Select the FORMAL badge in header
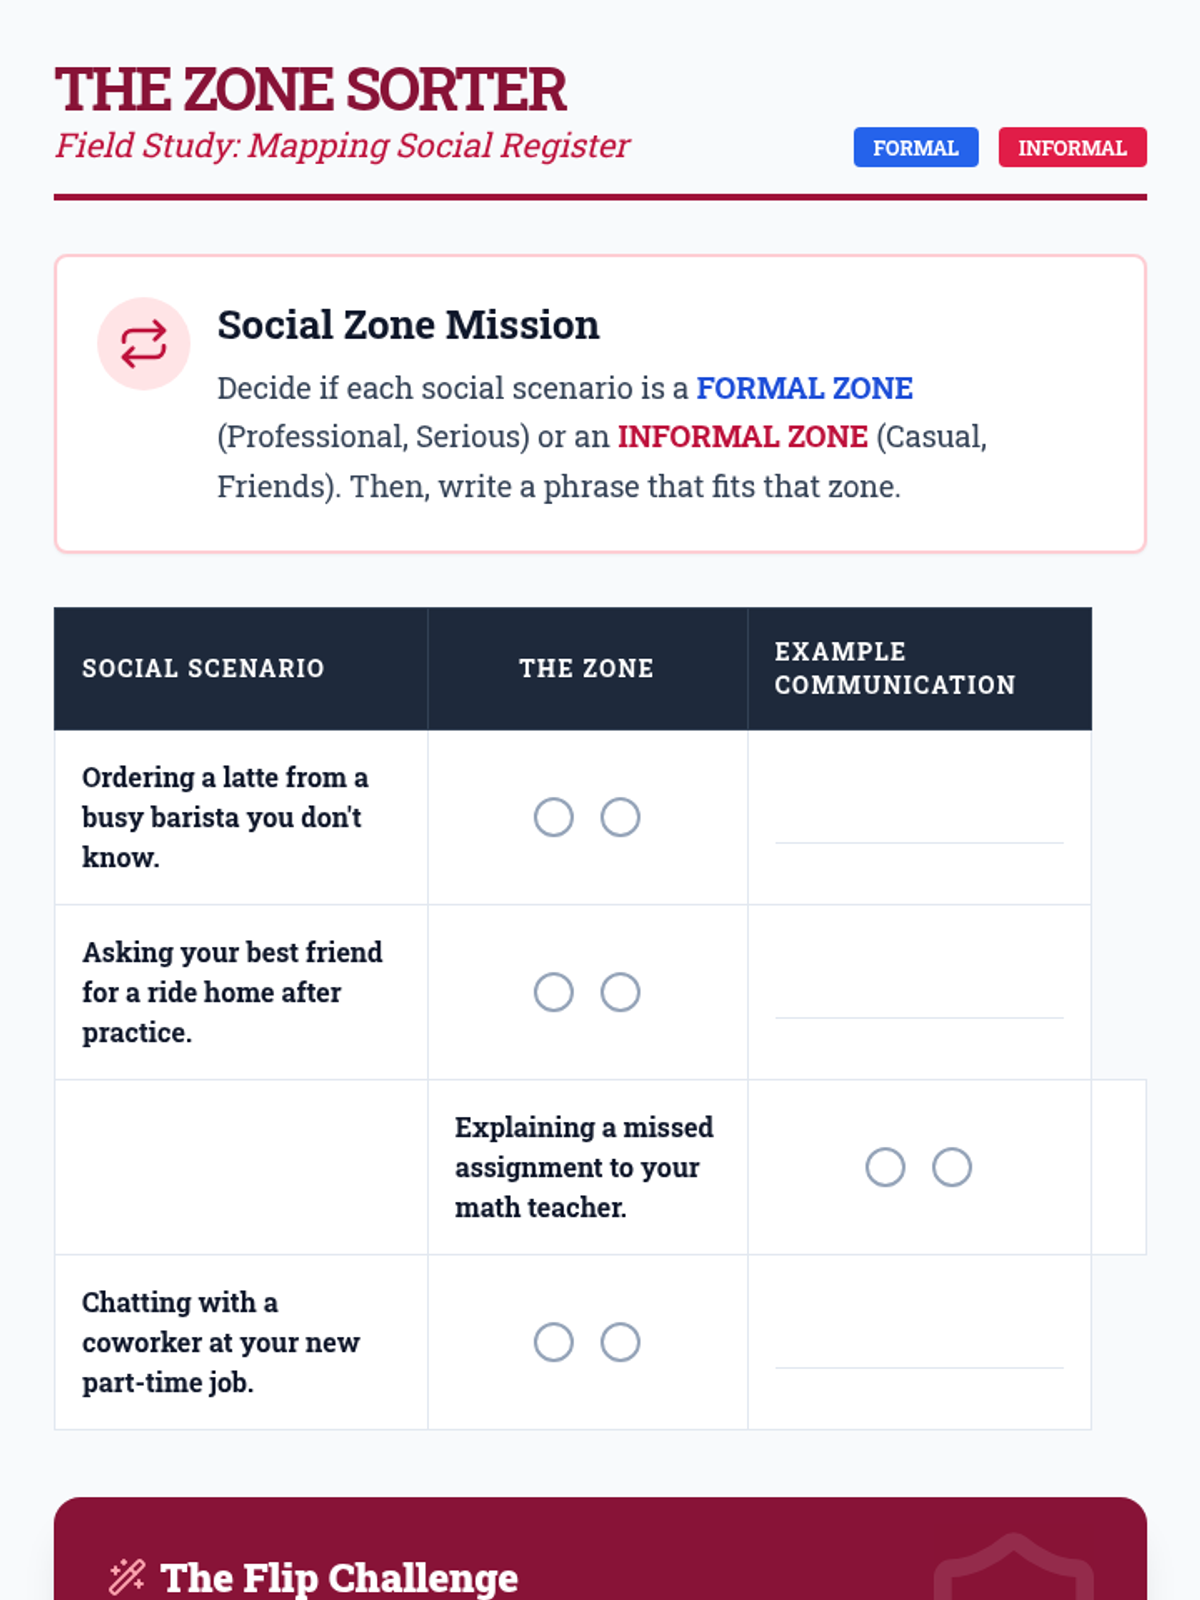Screen dimensions: 1200x1600 pyautogui.click(x=915, y=148)
